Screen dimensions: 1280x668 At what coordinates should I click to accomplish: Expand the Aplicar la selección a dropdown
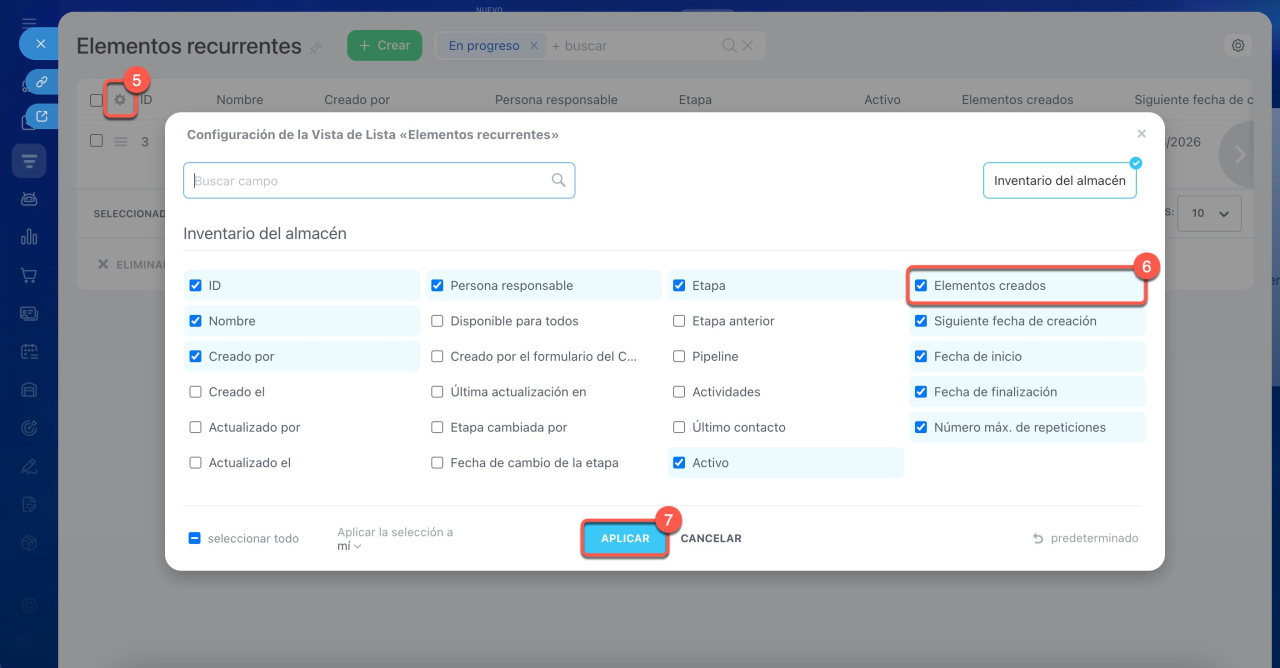click(x=349, y=546)
